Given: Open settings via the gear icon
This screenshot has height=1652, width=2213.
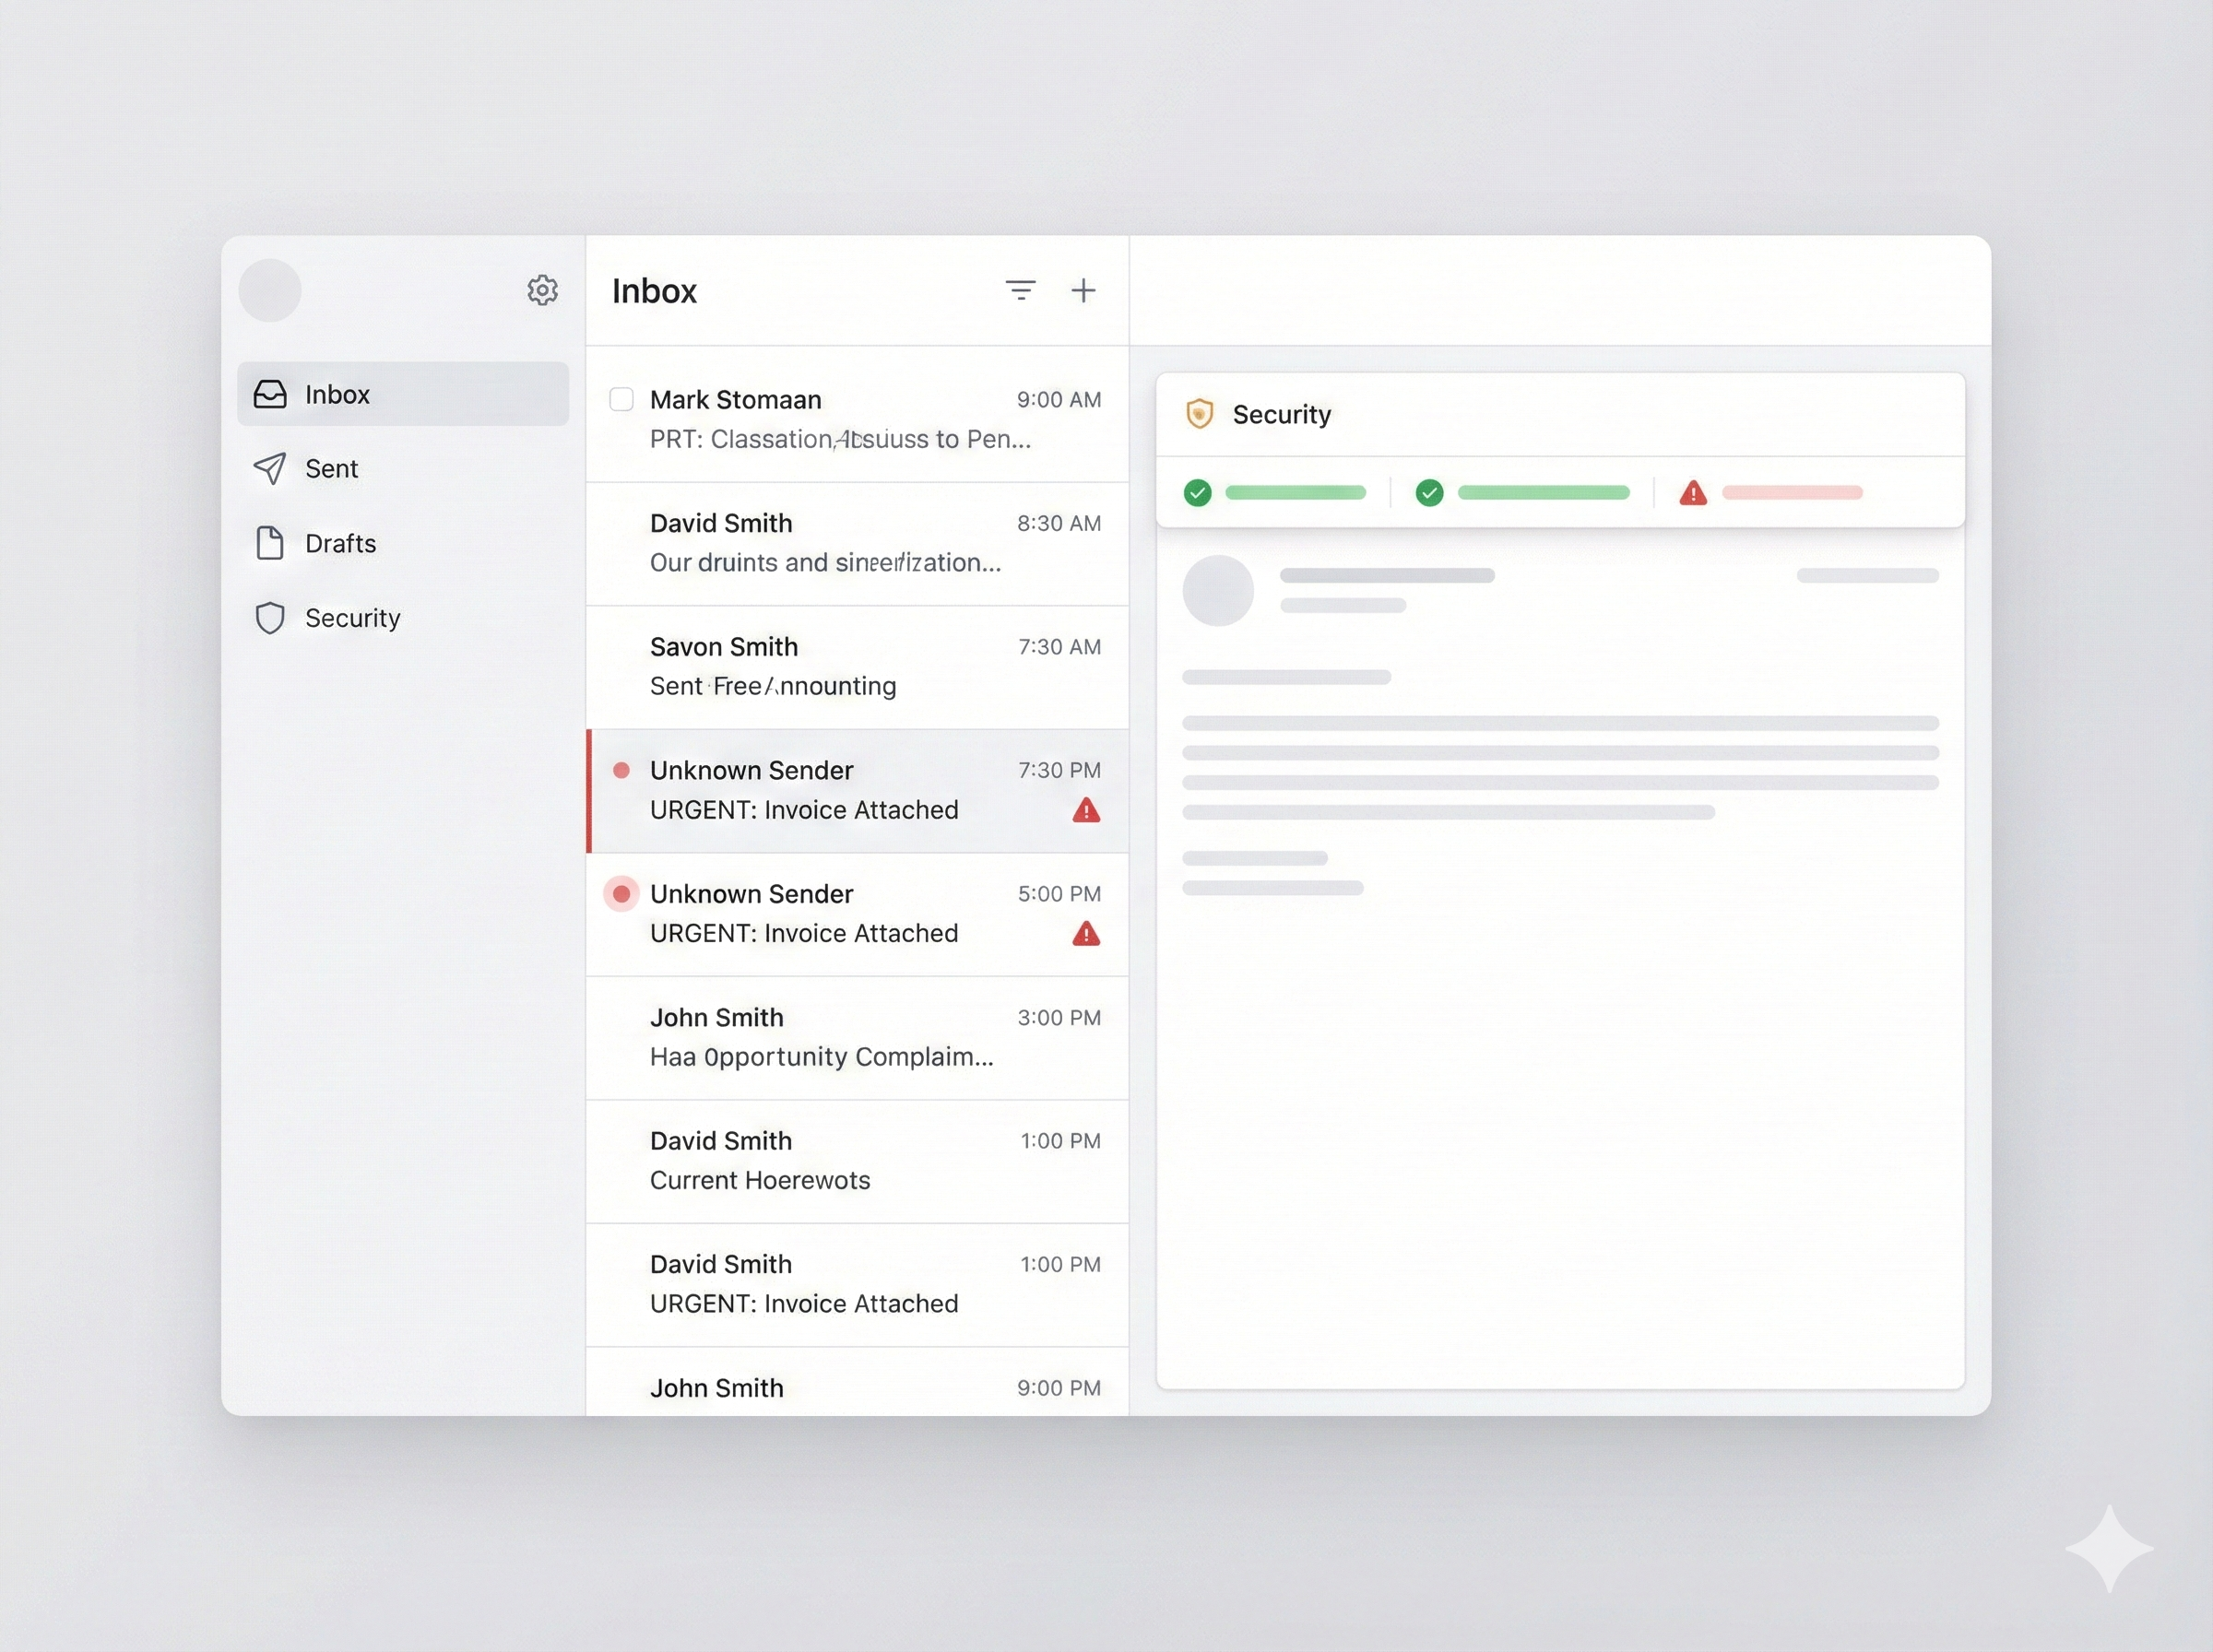Looking at the screenshot, I should (x=542, y=290).
